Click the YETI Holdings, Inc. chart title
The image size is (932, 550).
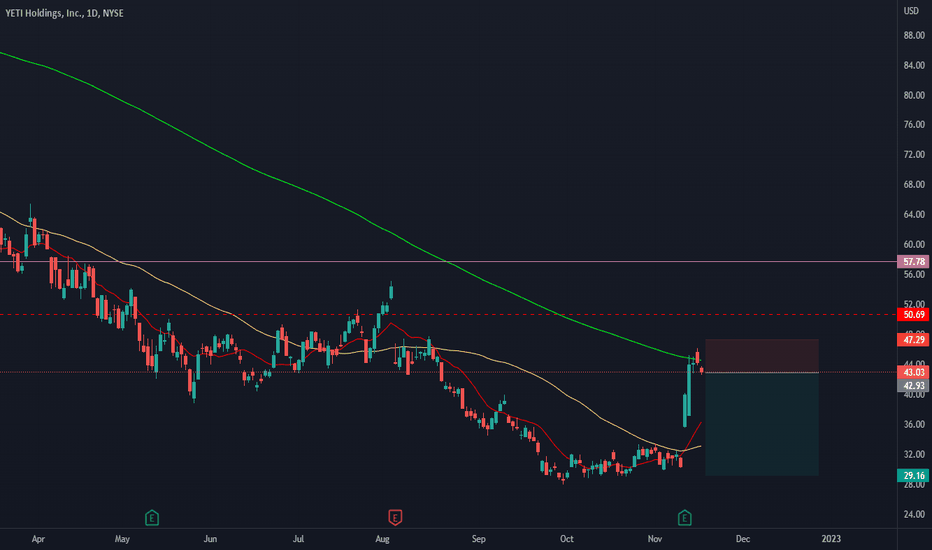(64, 13)
